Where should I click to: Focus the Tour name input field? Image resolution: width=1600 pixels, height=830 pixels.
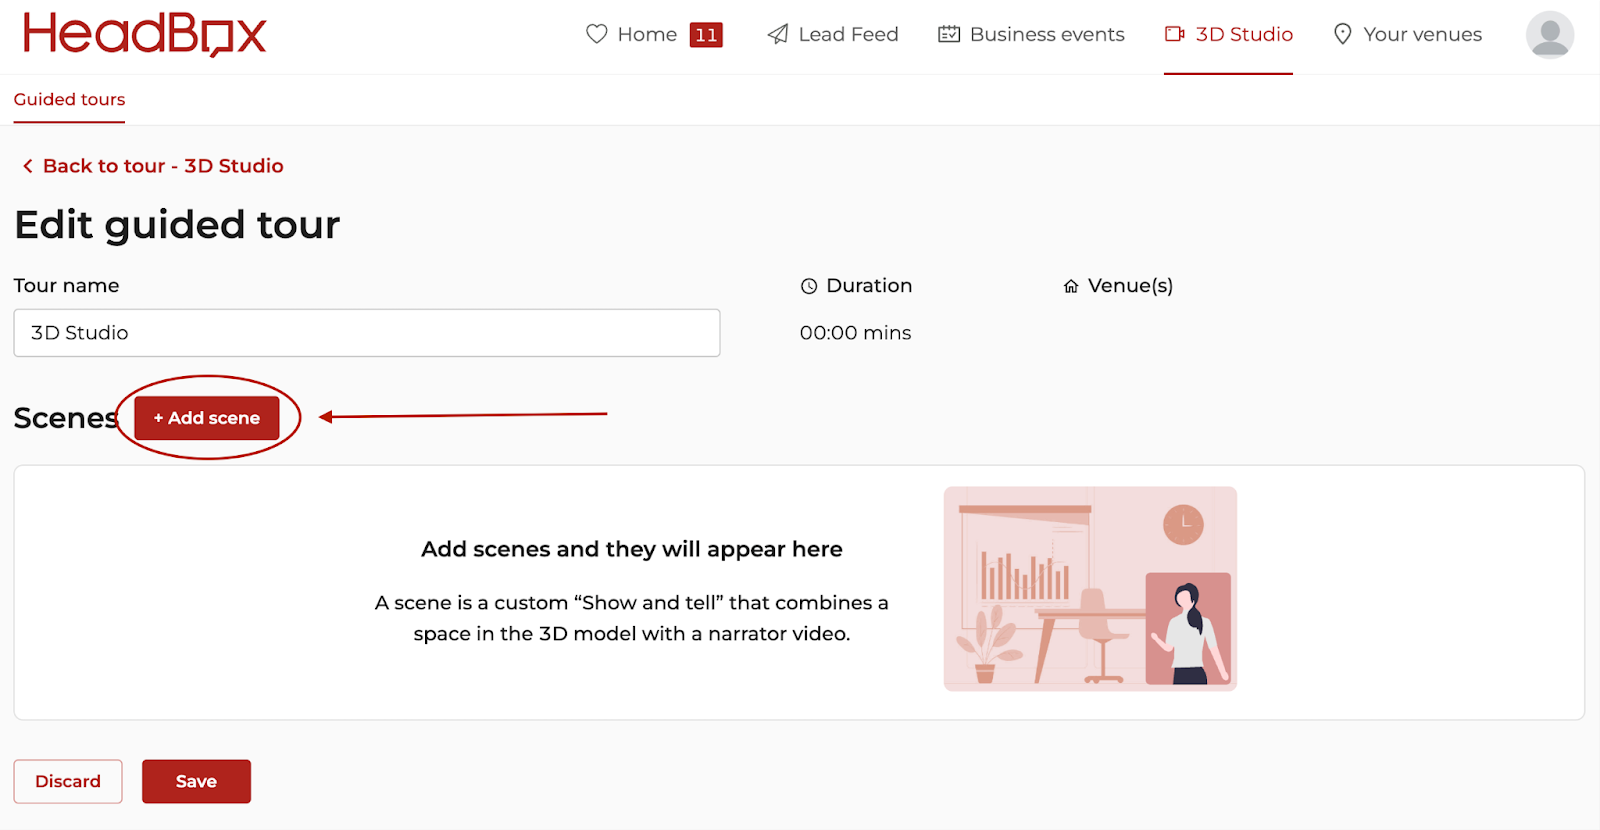click(367, 333)
